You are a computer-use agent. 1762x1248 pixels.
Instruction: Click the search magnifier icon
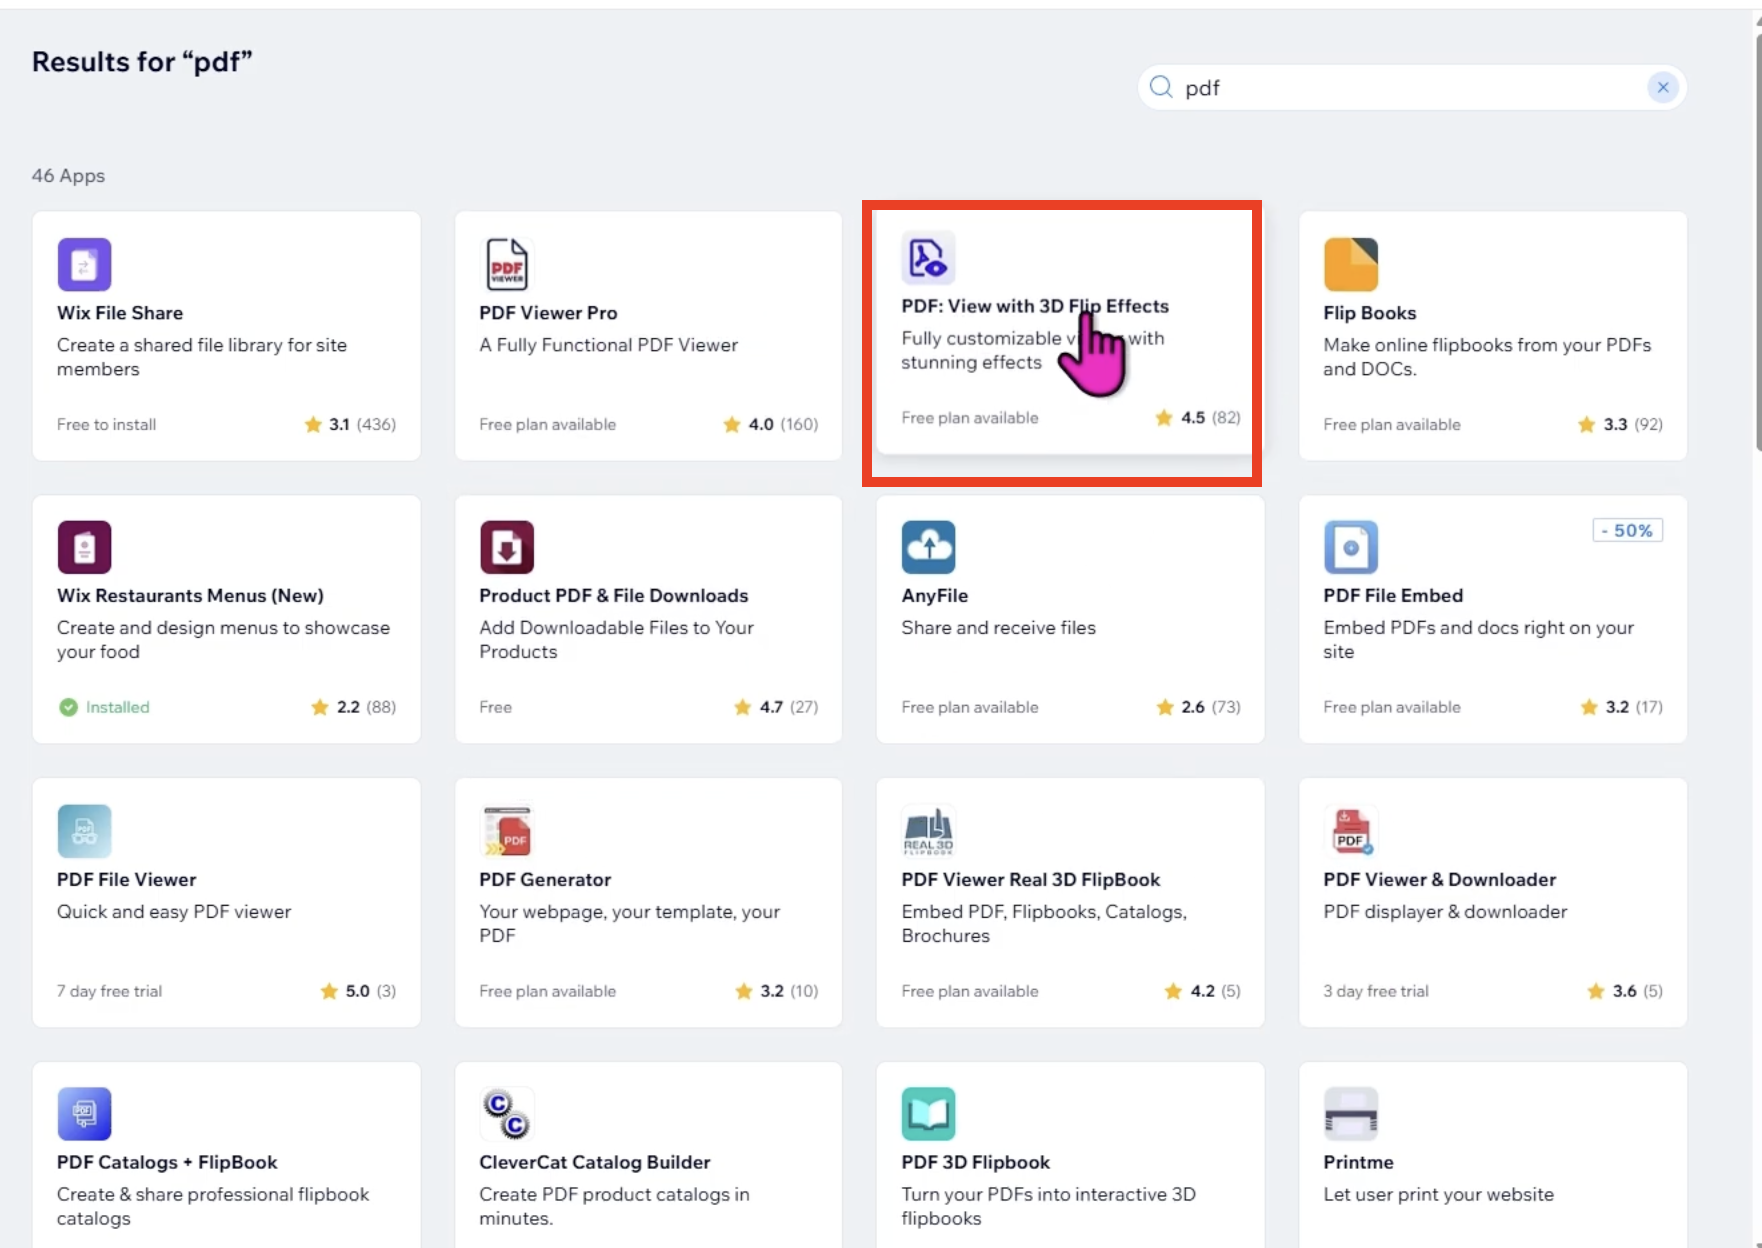pos(1160,87)
